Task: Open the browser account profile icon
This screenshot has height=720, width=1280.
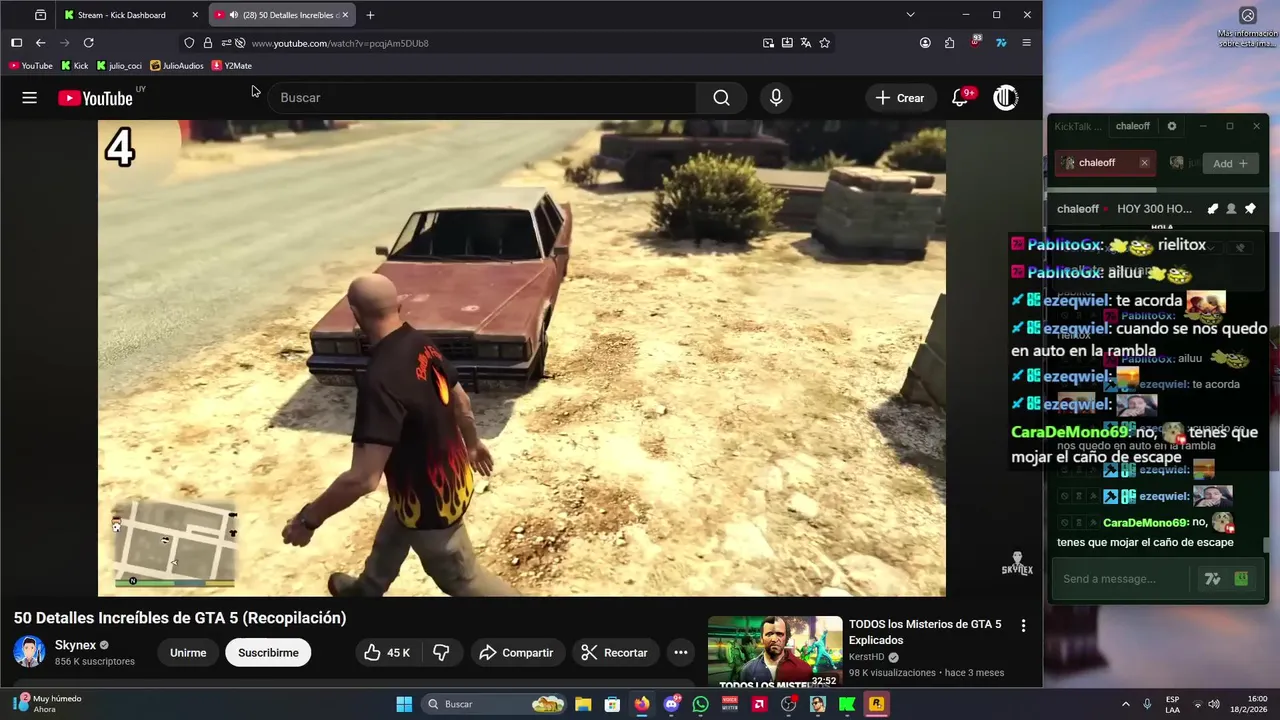Action: click(925, 43)
